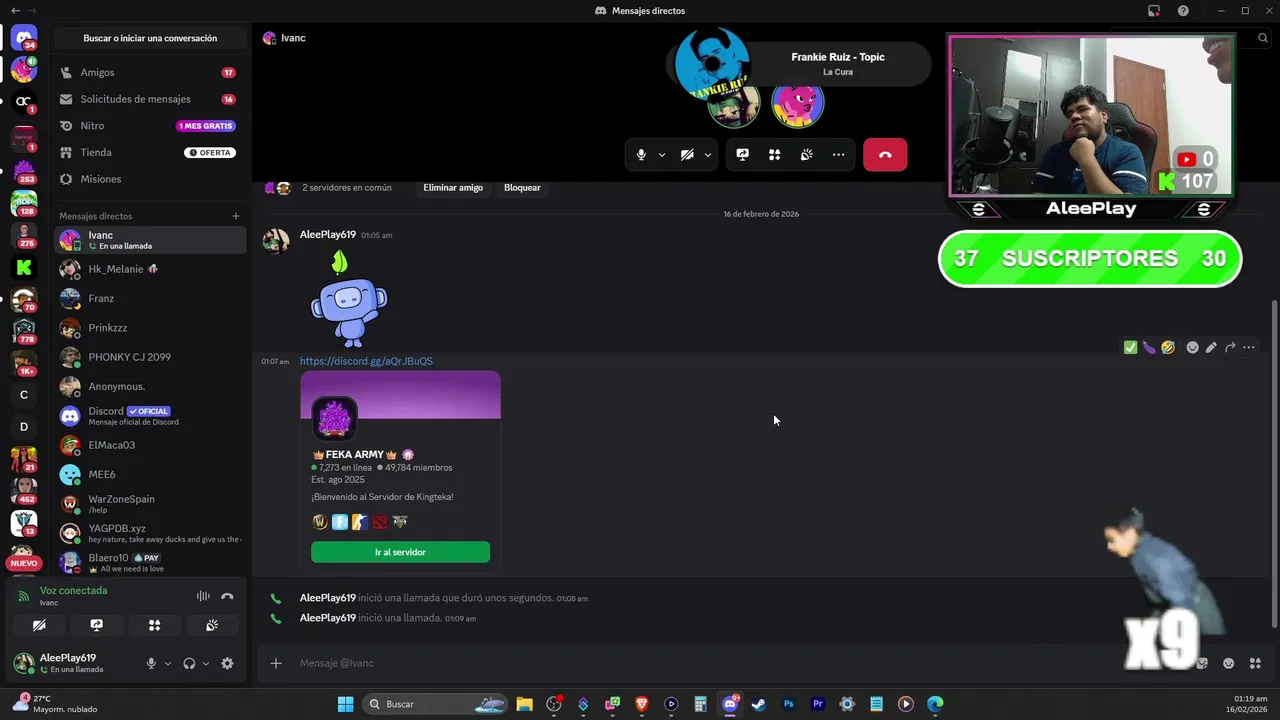Toggle camera in the voice panel
Image resolution: width=1280 pixels, height=720 pixels.
[x=39, y=625]
